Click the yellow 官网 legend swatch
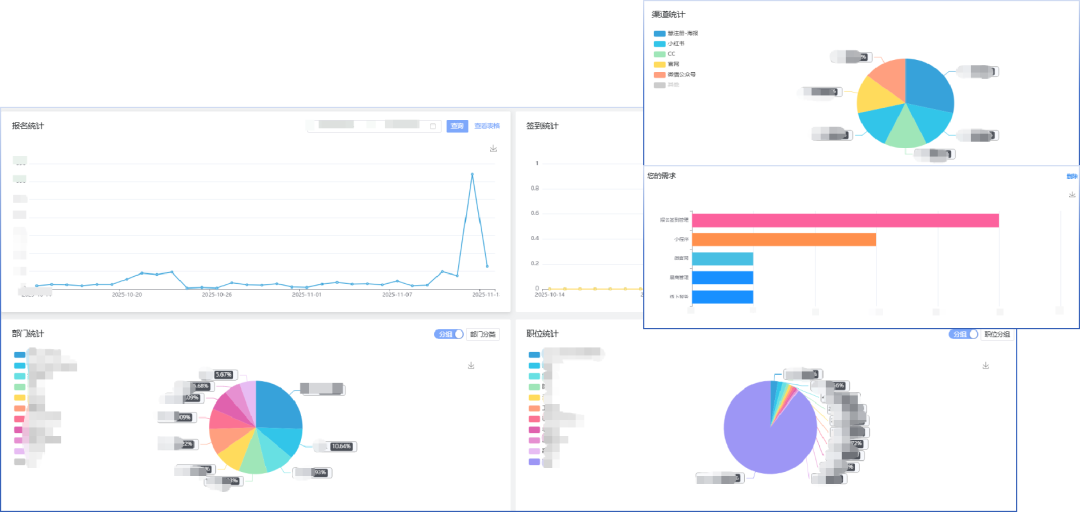This screenshot has height=512, width=1080. click(659, 64)
